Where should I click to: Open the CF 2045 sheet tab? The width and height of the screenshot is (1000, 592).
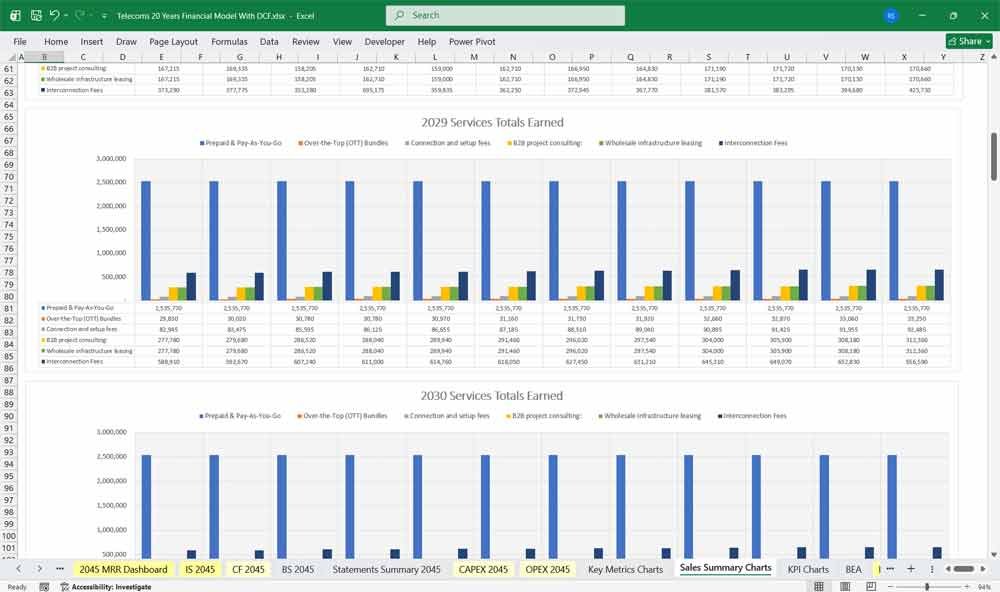(x=248, y=569)
